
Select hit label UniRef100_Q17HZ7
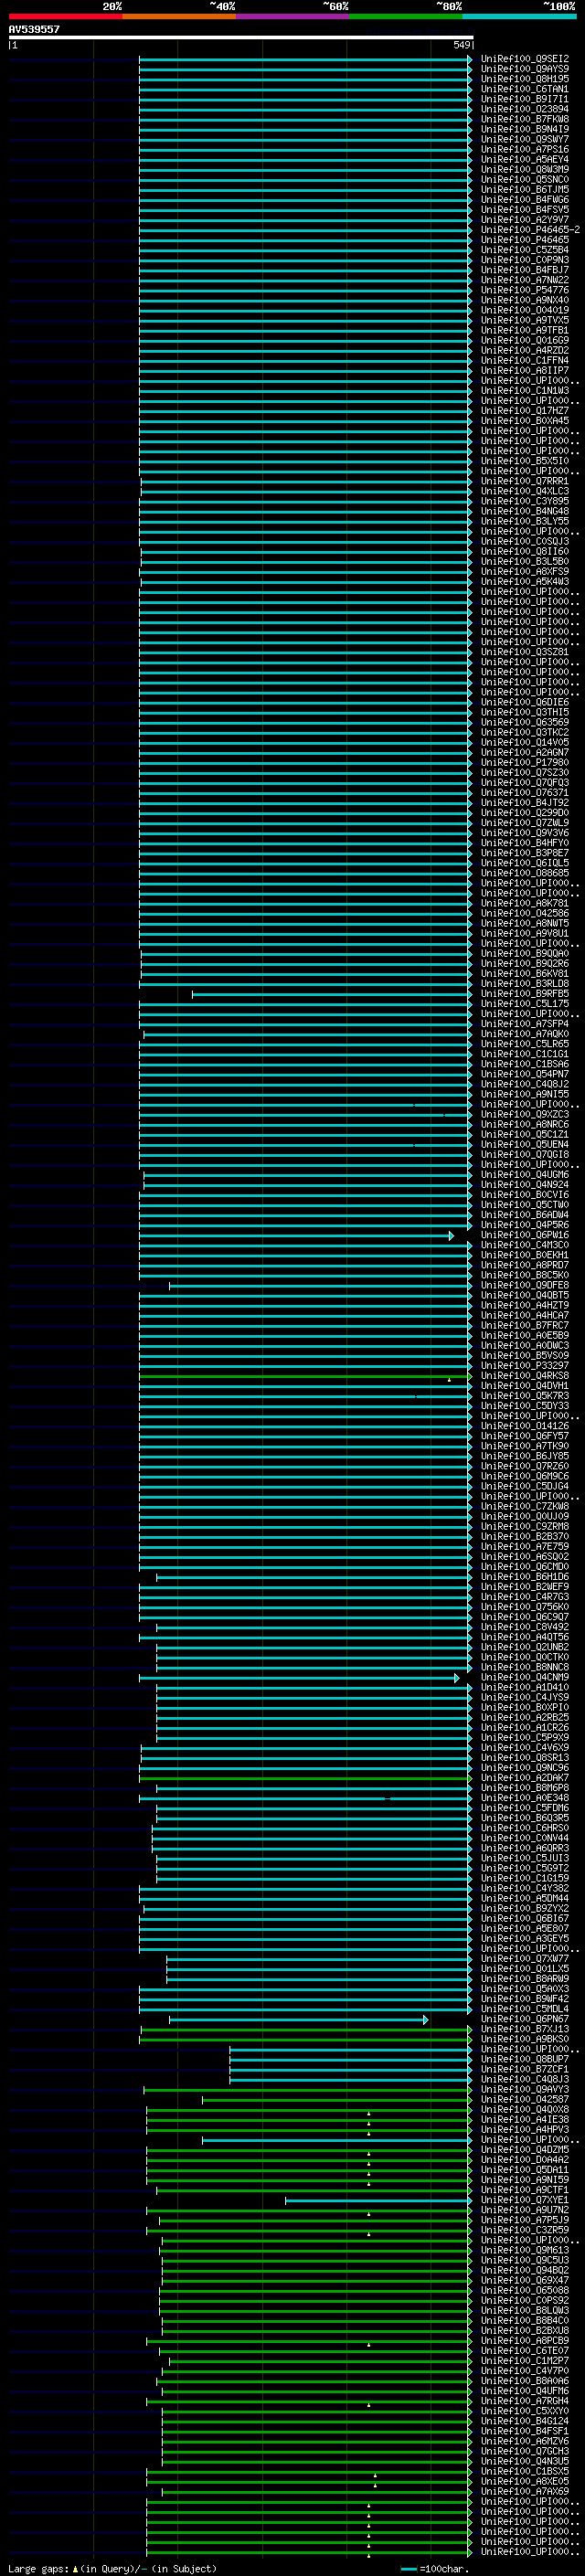(525, 410)
